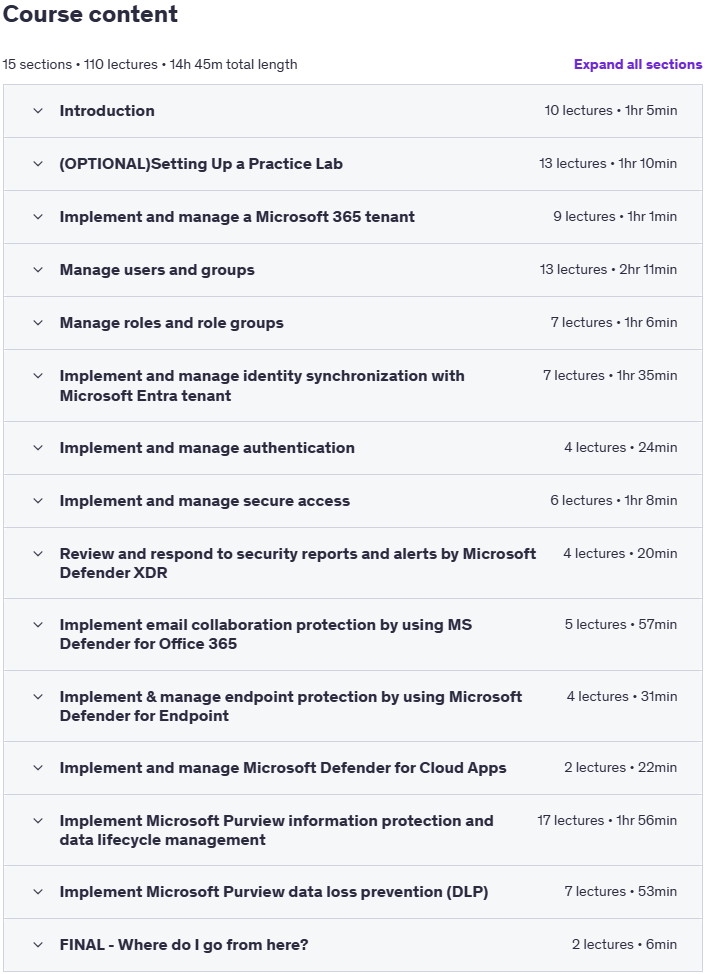Image resolution: width=707 pixels, height=974 pixels.
Task: Expand chevron for Implement and manage authentication
Action: 38,448
